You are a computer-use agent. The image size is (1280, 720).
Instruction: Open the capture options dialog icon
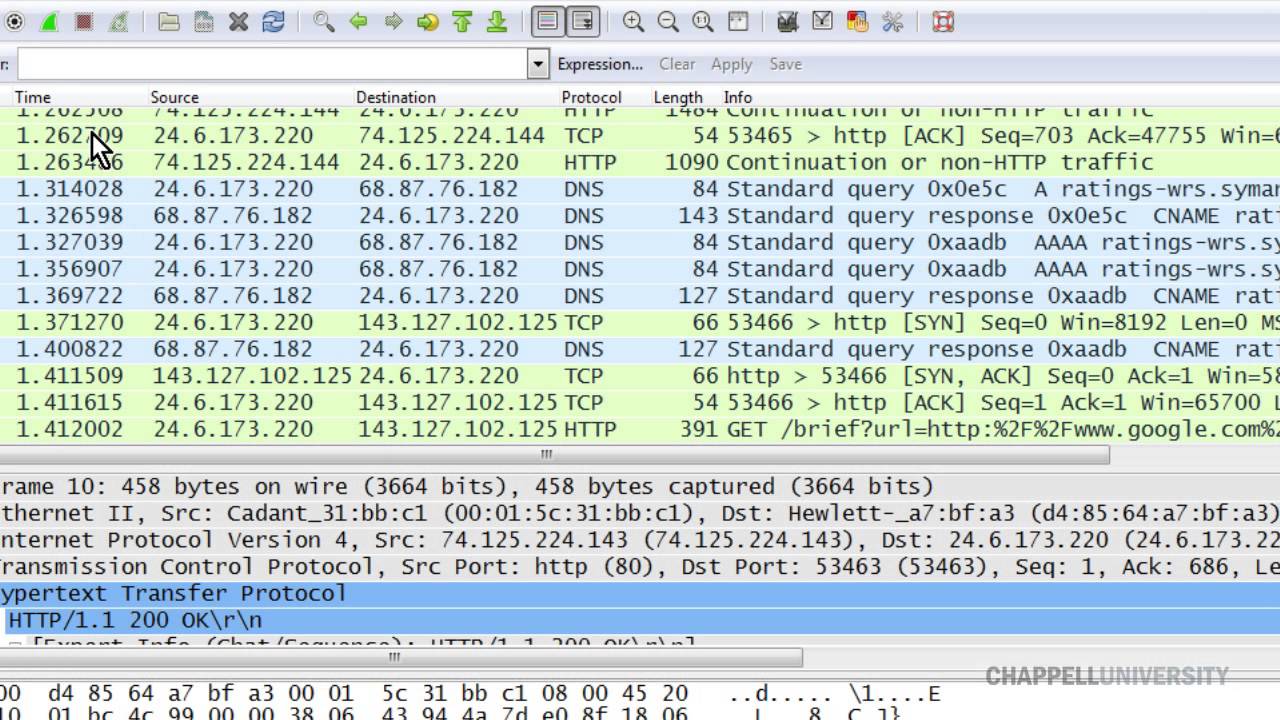[14, 21]
